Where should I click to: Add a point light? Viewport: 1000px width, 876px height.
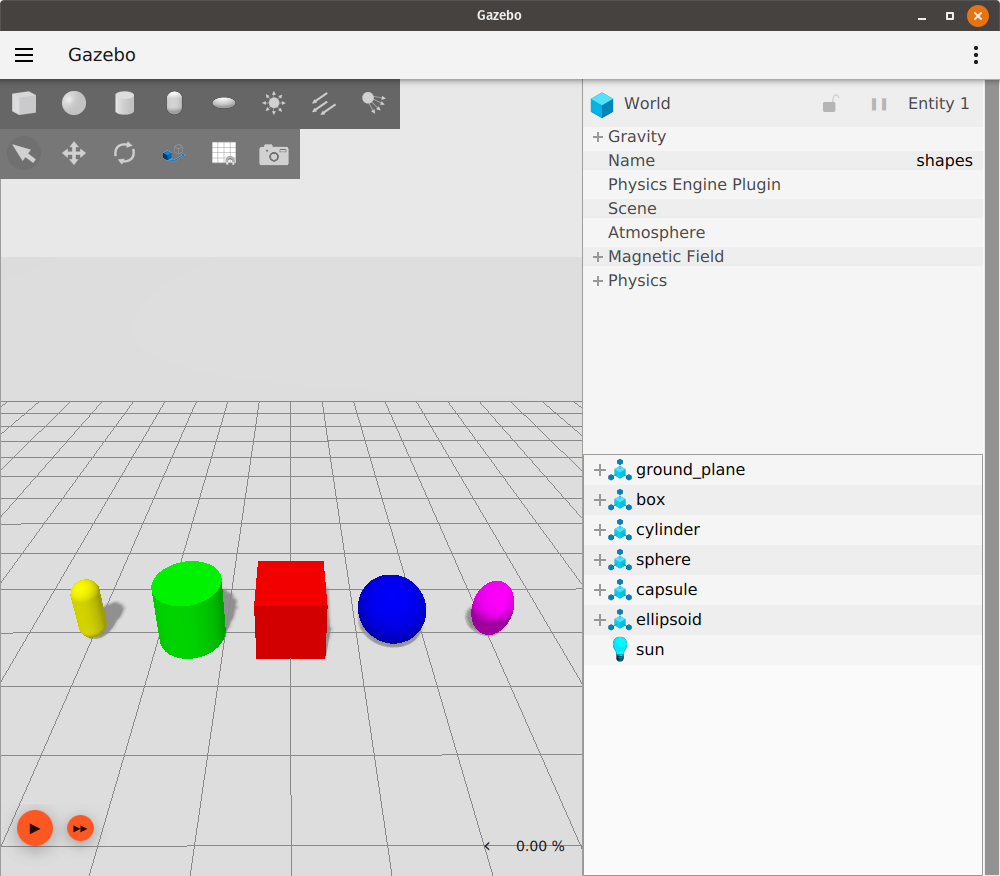[x=274, y=103]
